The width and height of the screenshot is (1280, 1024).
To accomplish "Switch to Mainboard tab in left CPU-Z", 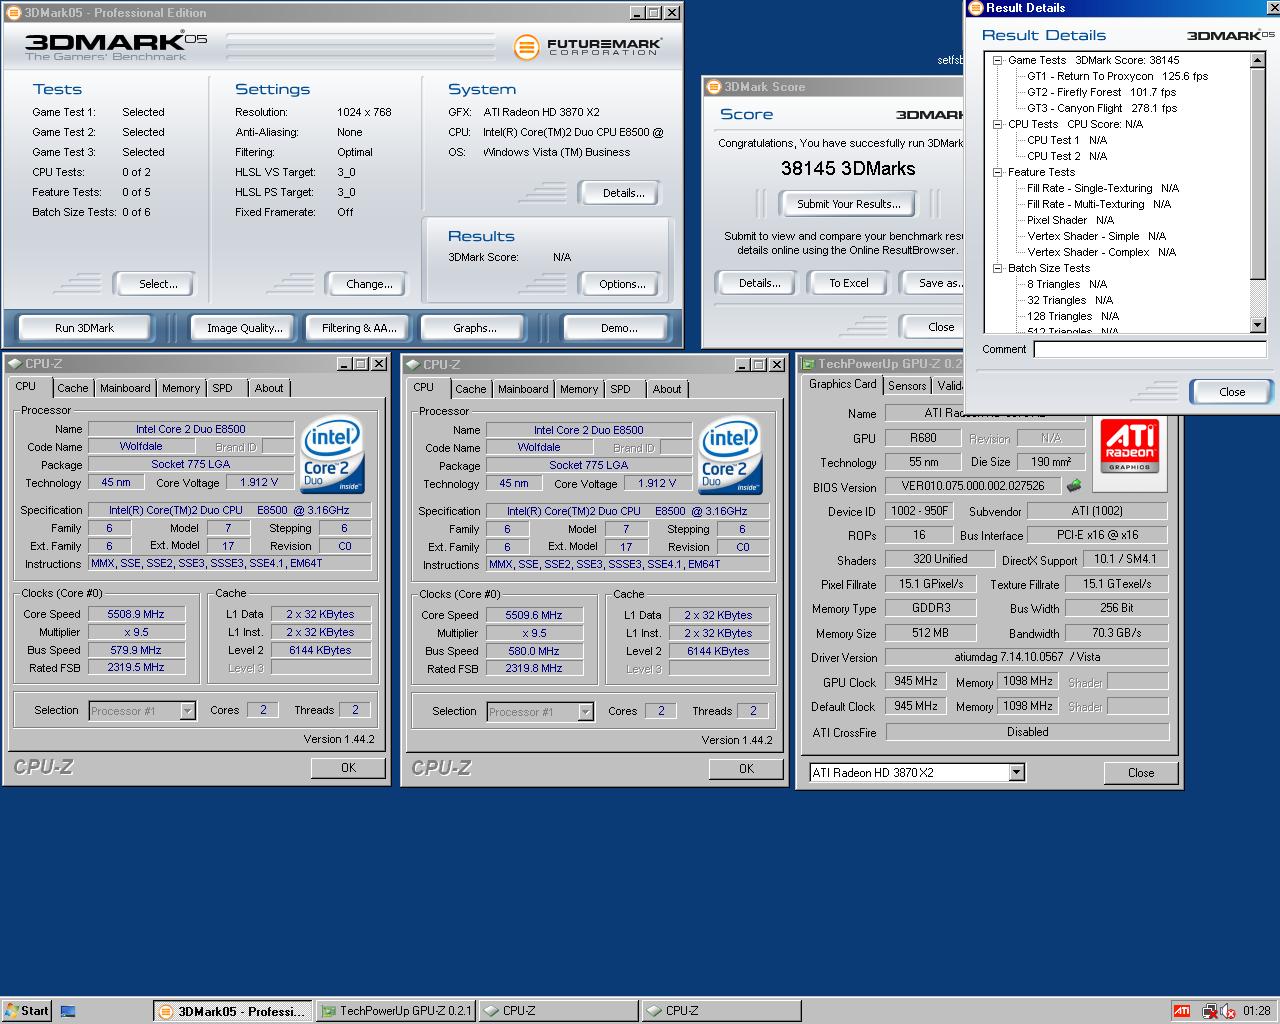I will coord(125,388).
